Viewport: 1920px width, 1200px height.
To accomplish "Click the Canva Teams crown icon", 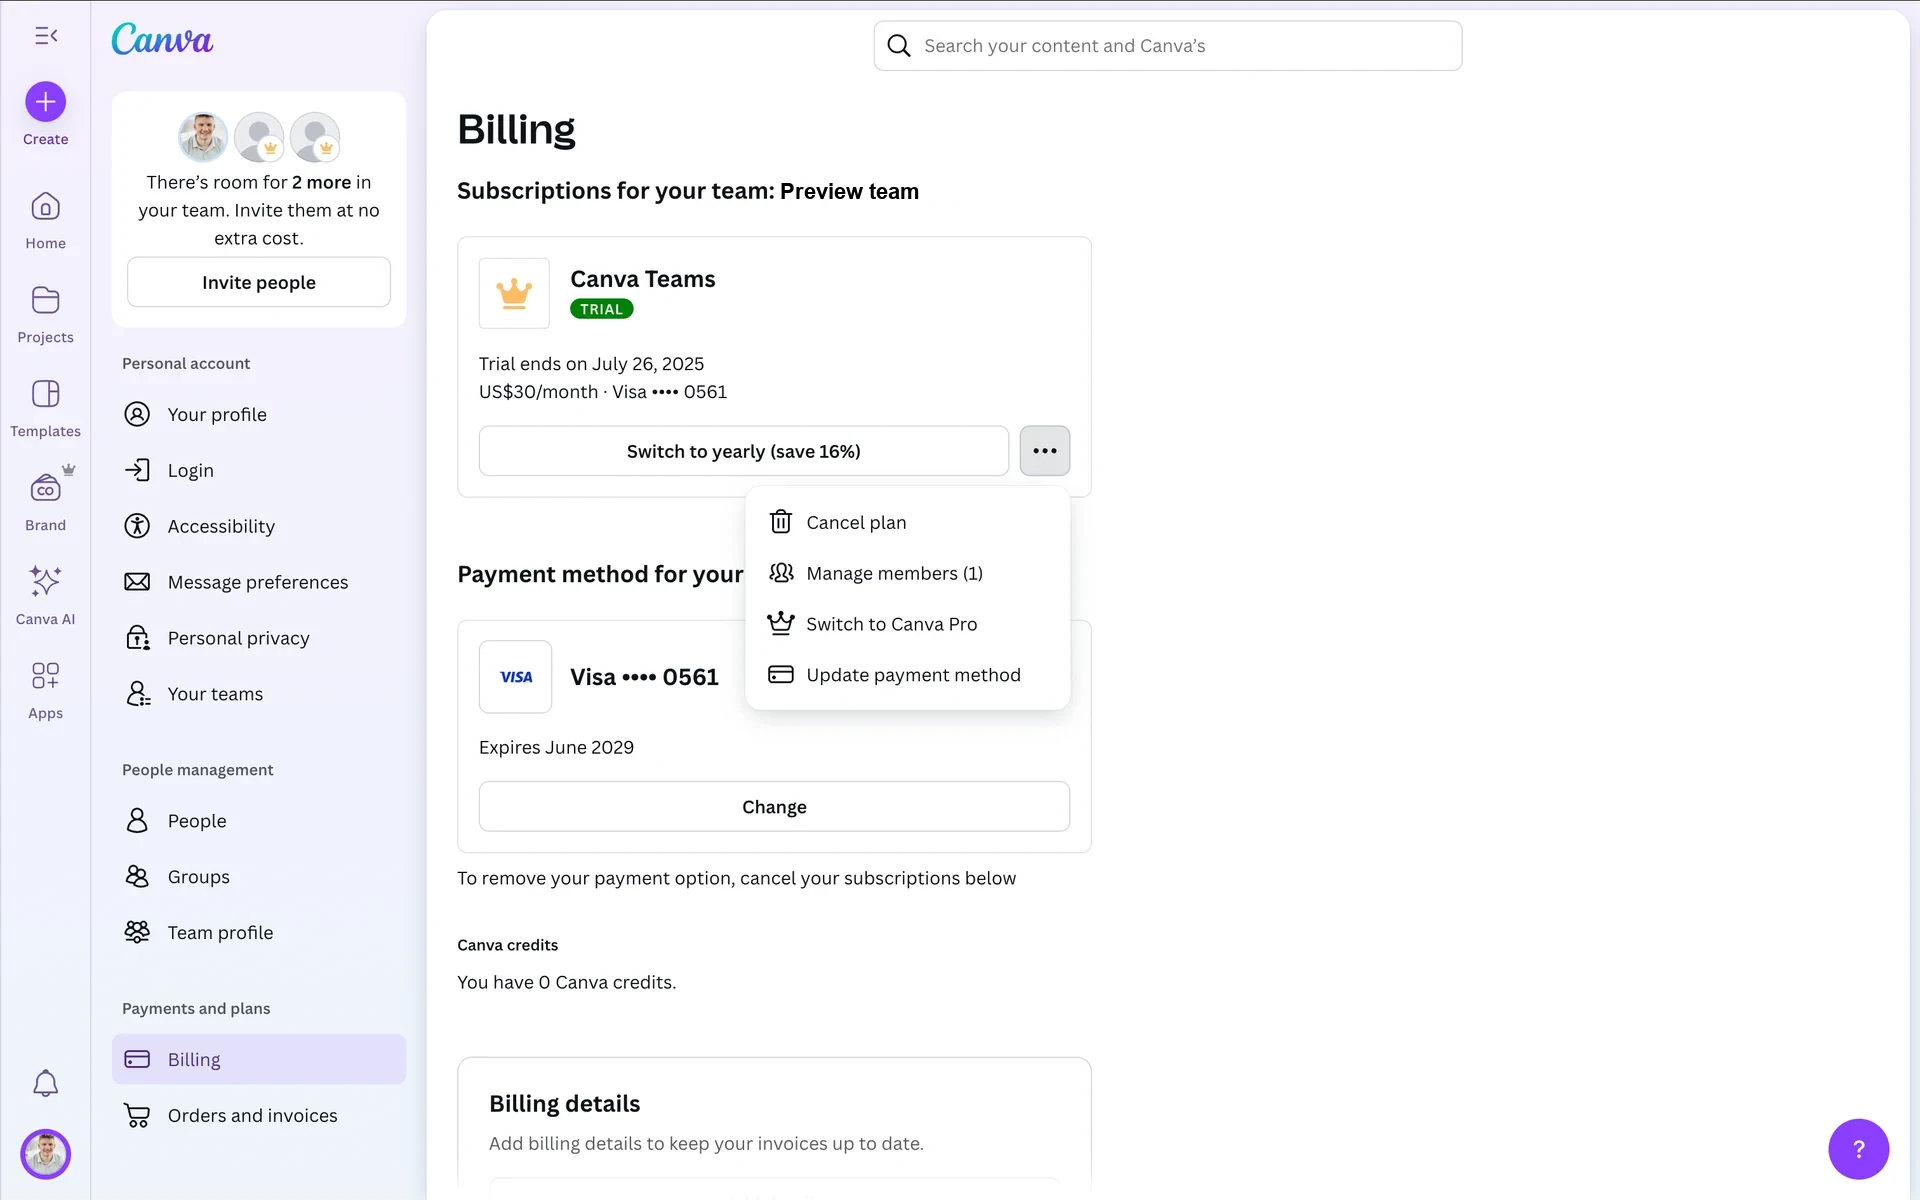I will 514,293.
